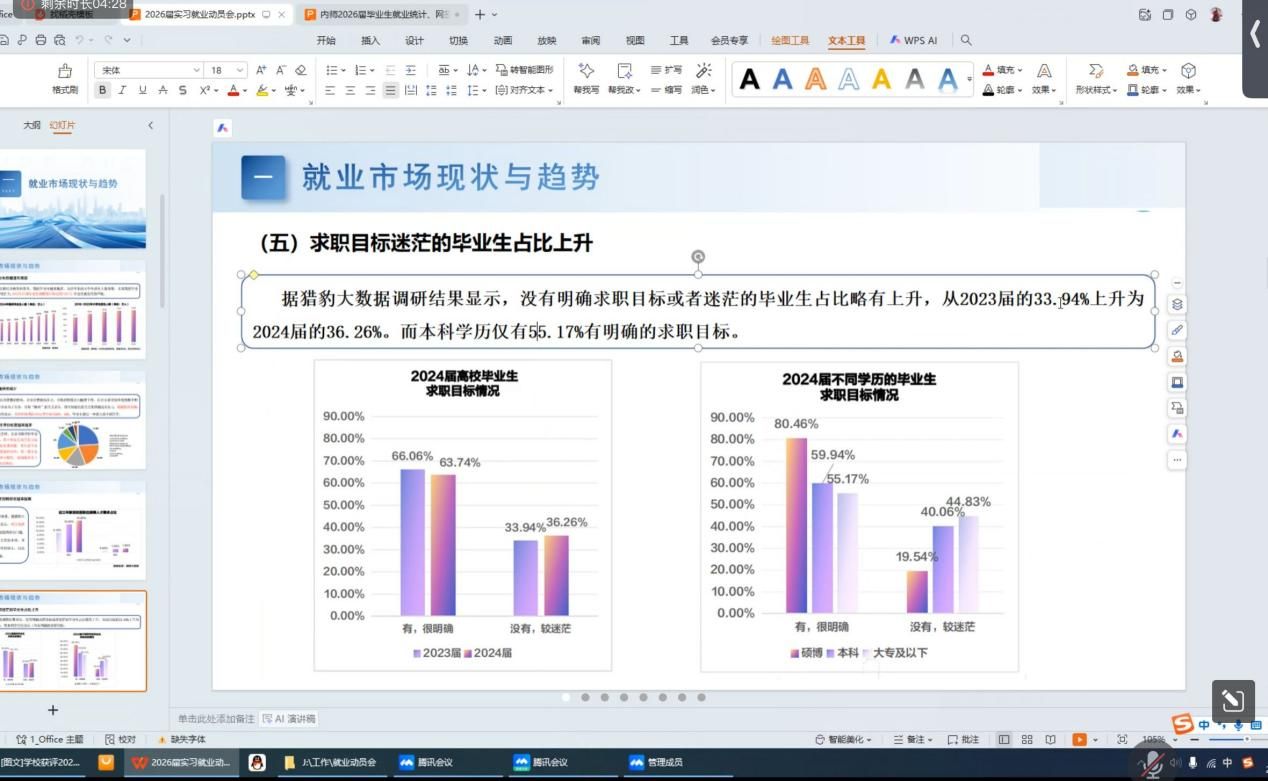
Task: Toggle Italic formatting button
Action: [122, 90]
